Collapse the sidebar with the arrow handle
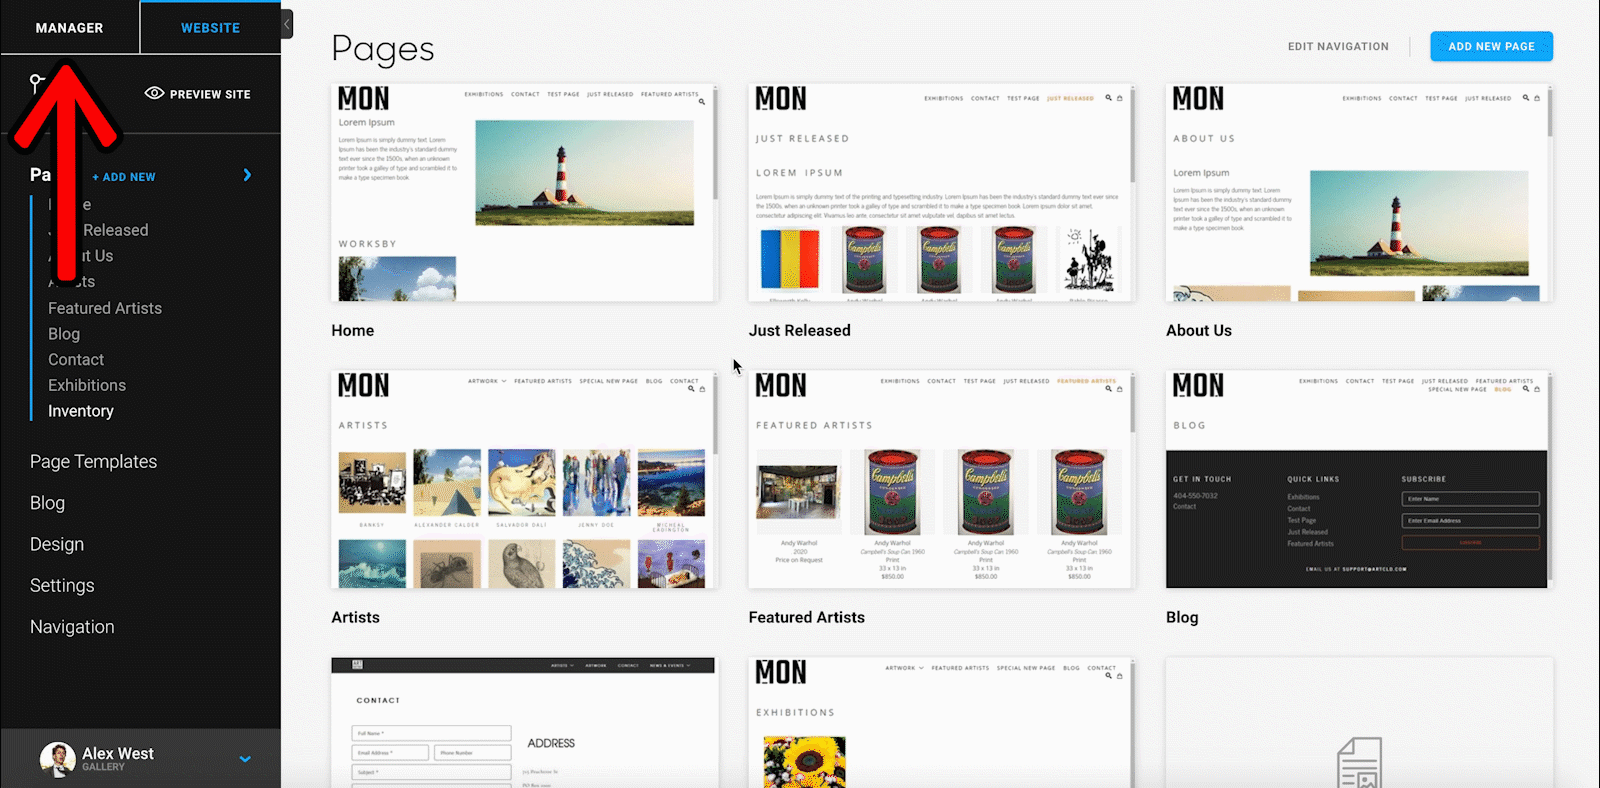The height and width of the screenshot is (788, 1600). (x=287, y=23)
